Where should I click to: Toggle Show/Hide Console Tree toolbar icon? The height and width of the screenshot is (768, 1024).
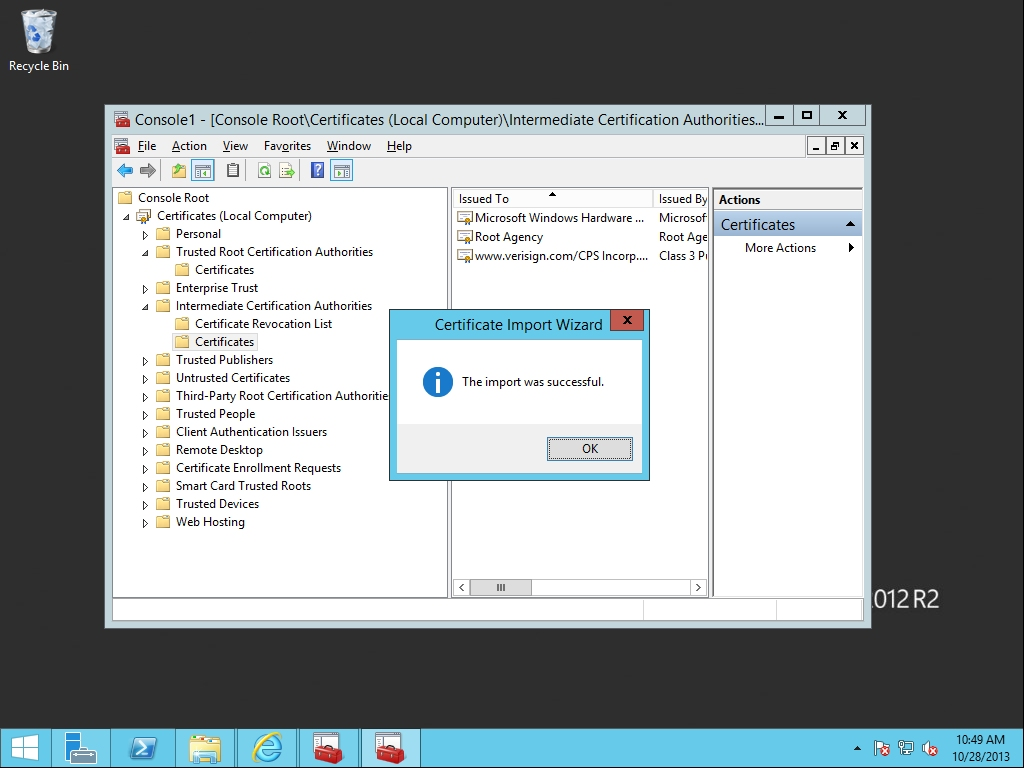click(203, 171)
